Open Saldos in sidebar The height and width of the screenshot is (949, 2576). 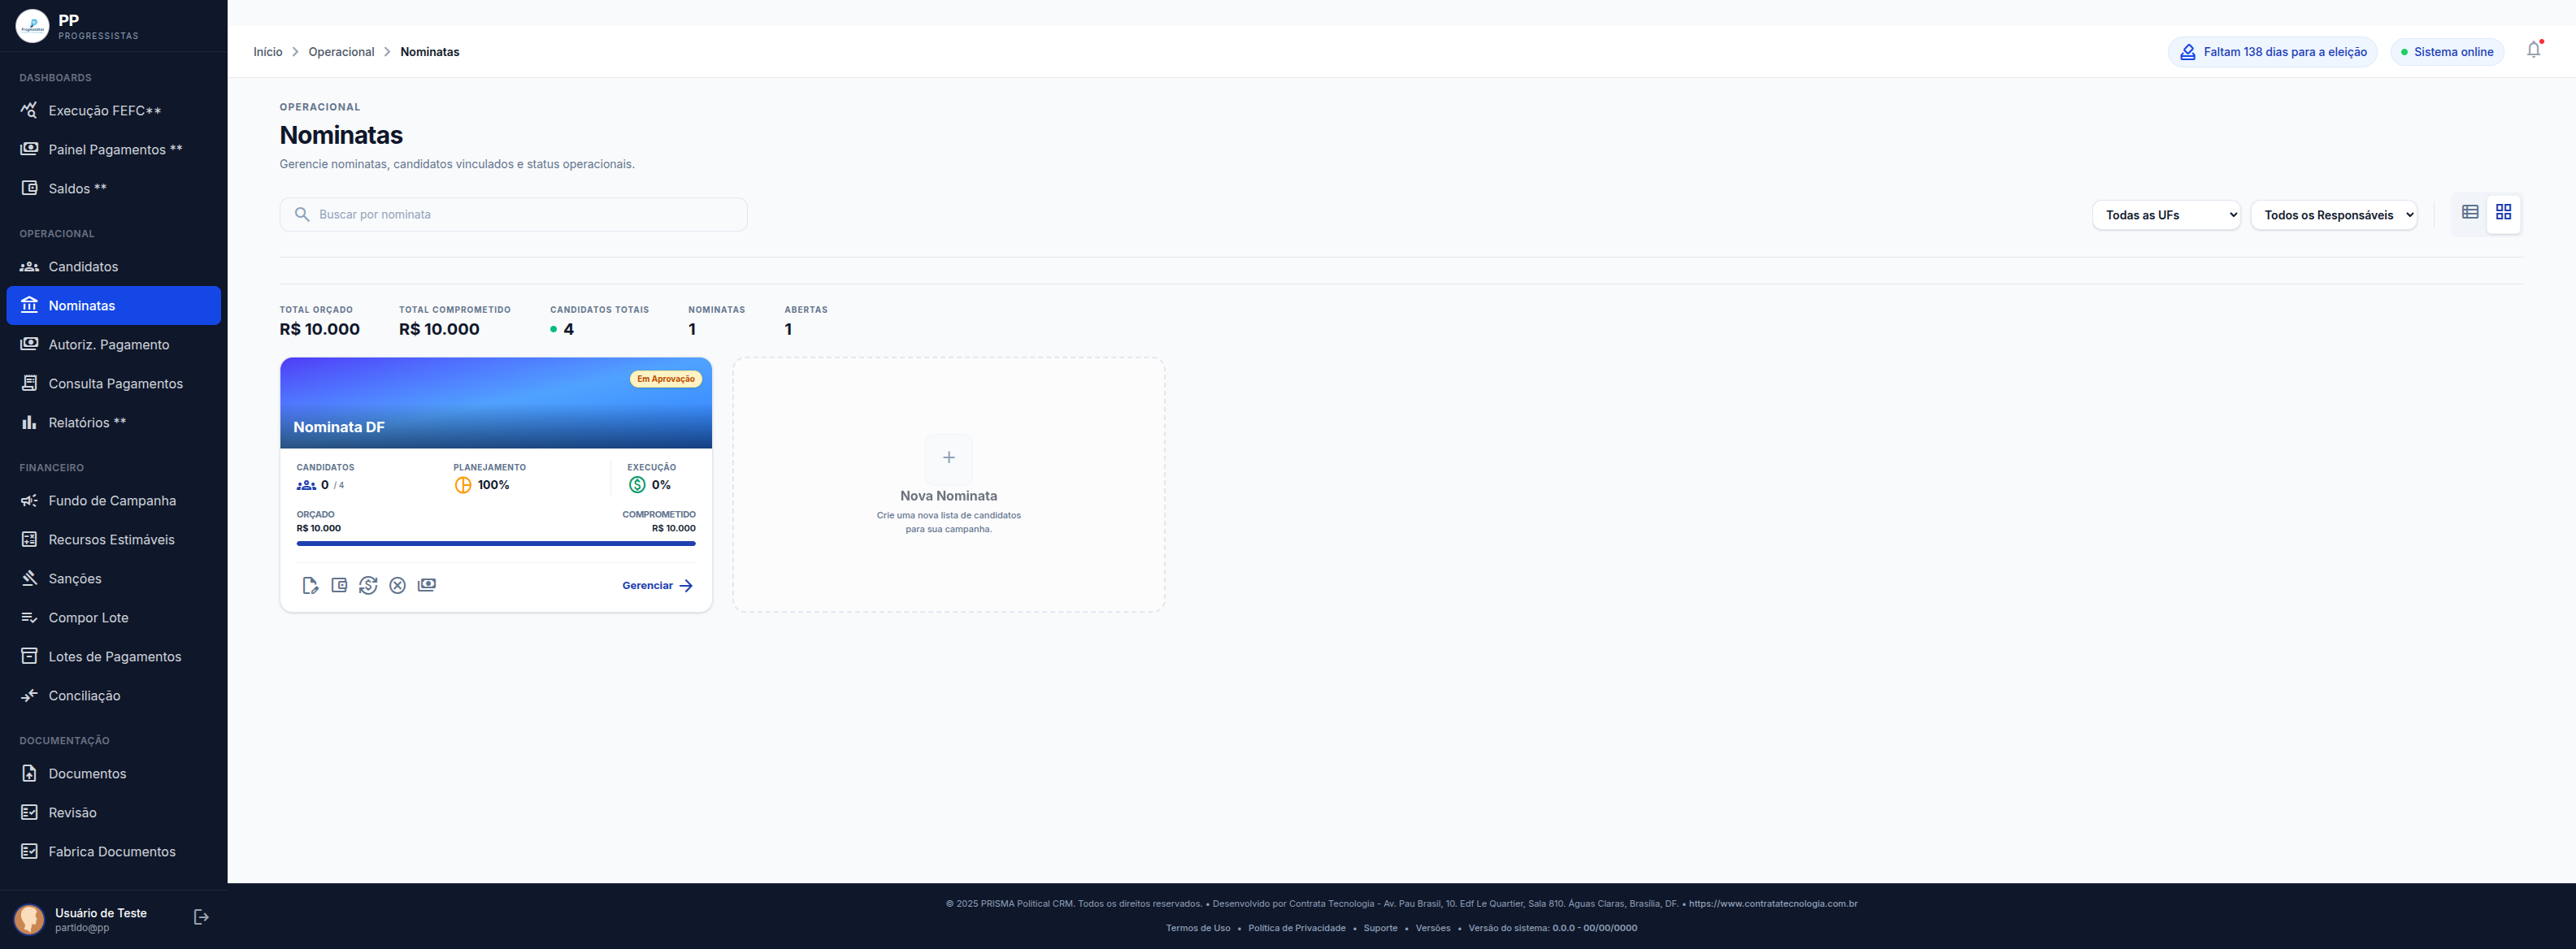pos(114,189)
